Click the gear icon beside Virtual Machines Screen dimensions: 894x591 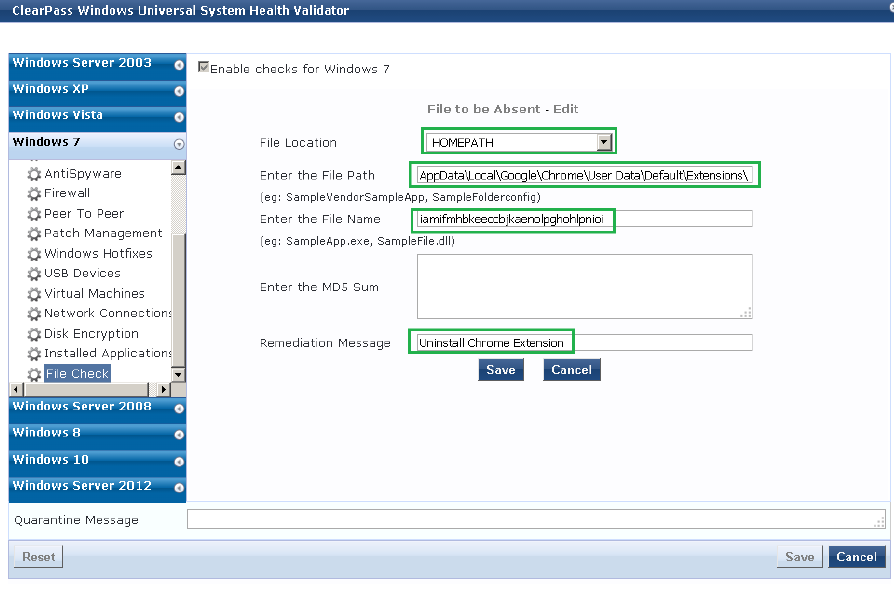34,294
